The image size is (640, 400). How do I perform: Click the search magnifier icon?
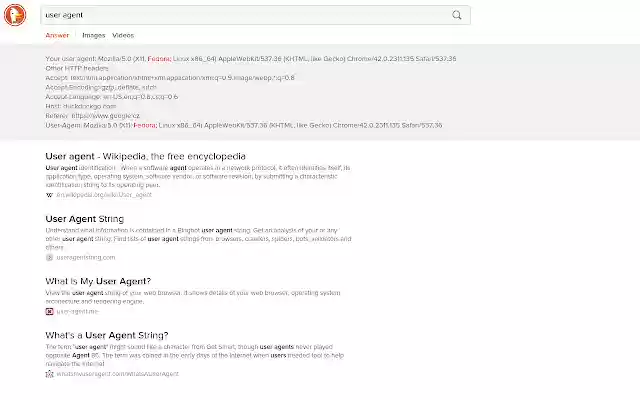click(457, 15)
